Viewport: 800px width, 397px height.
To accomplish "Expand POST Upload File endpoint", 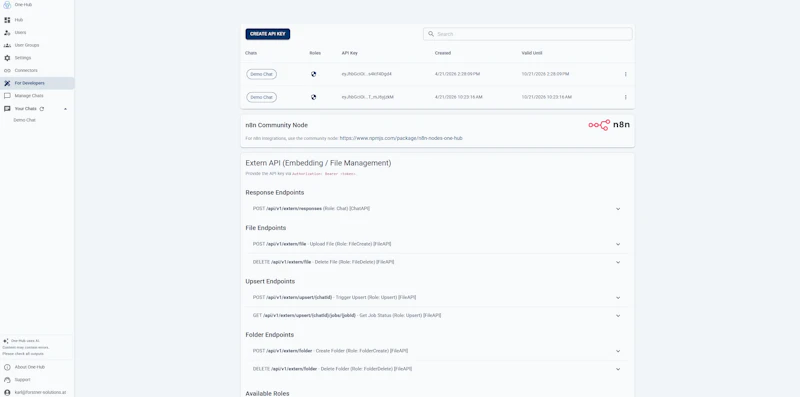I will [x=618, y=244].
